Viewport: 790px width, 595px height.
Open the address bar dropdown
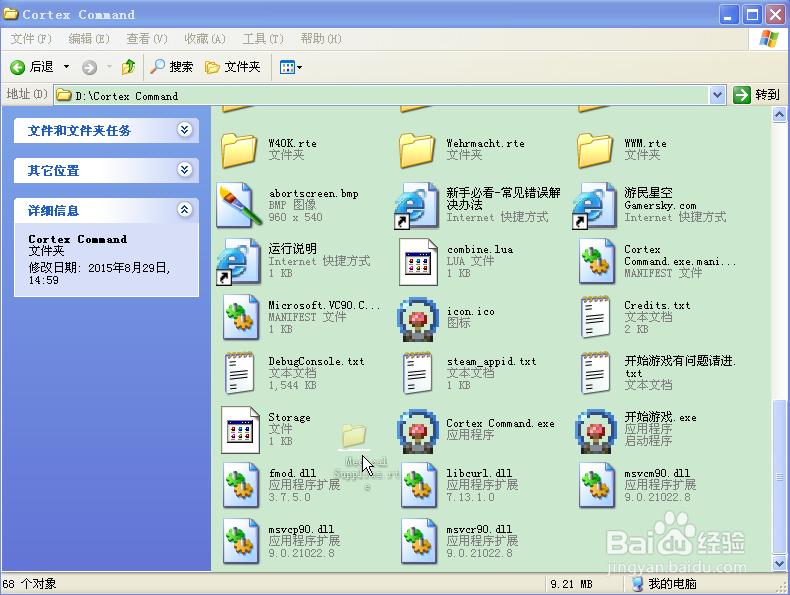717,95
